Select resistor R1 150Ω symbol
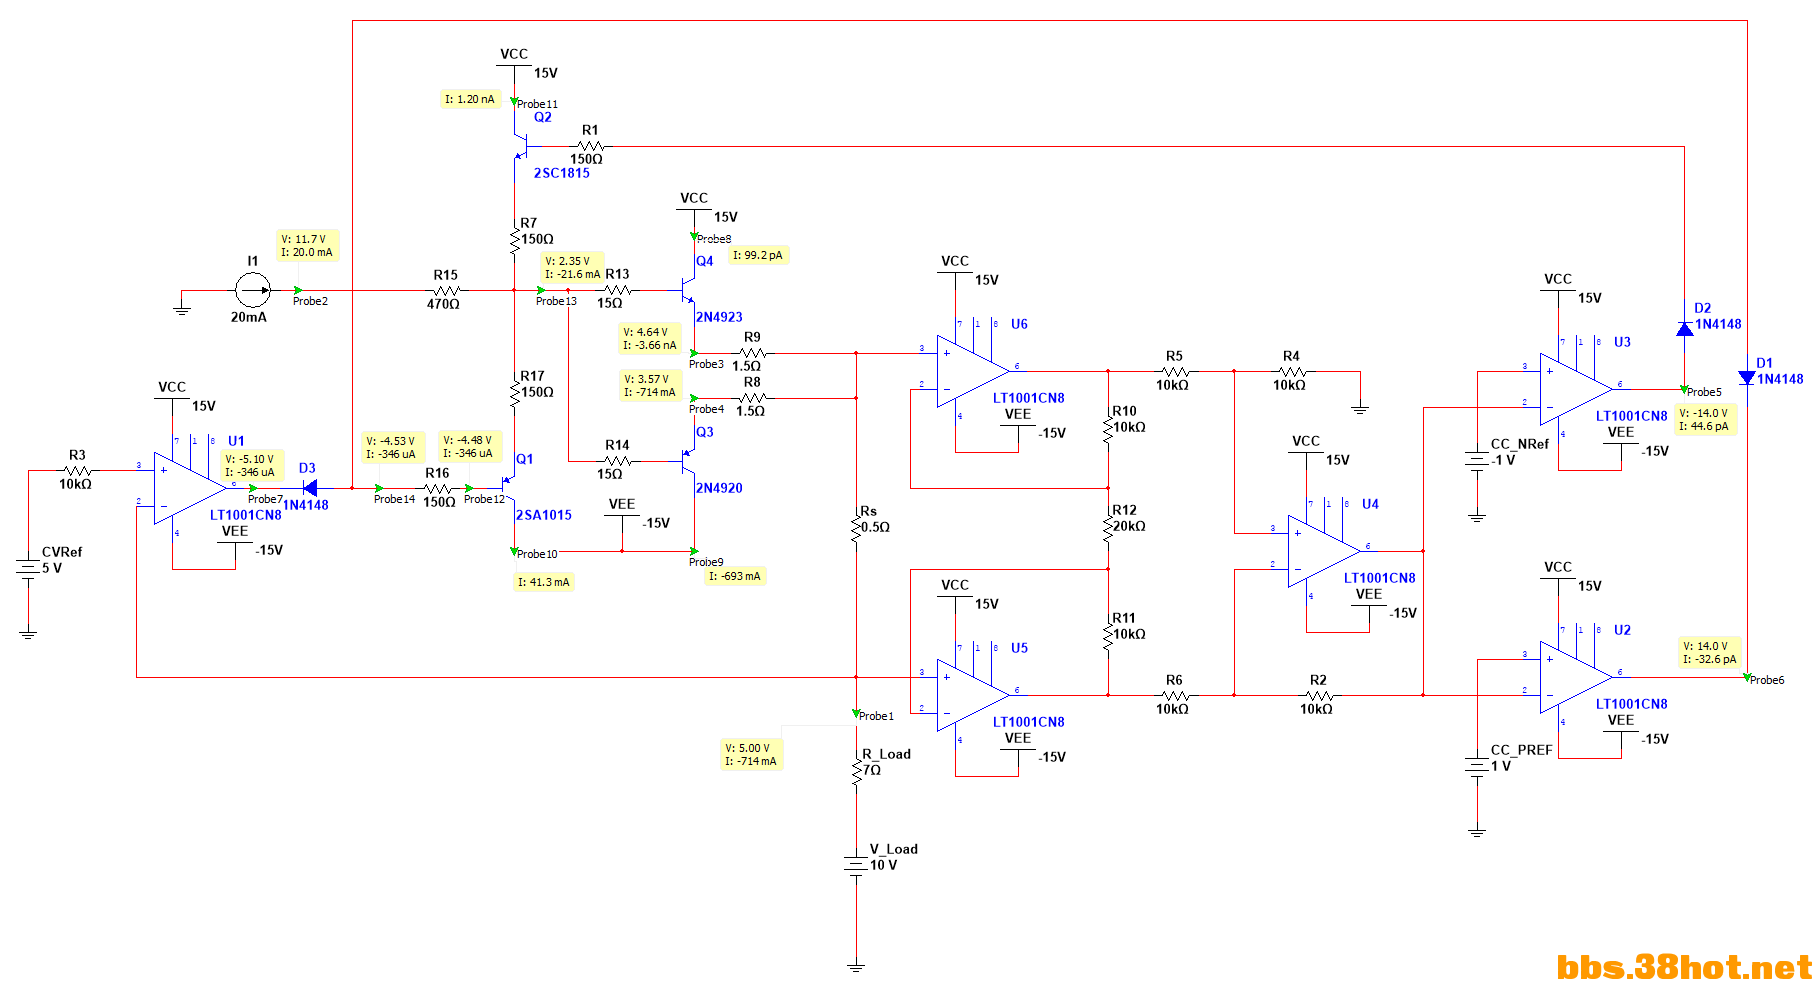 (590, 146)
